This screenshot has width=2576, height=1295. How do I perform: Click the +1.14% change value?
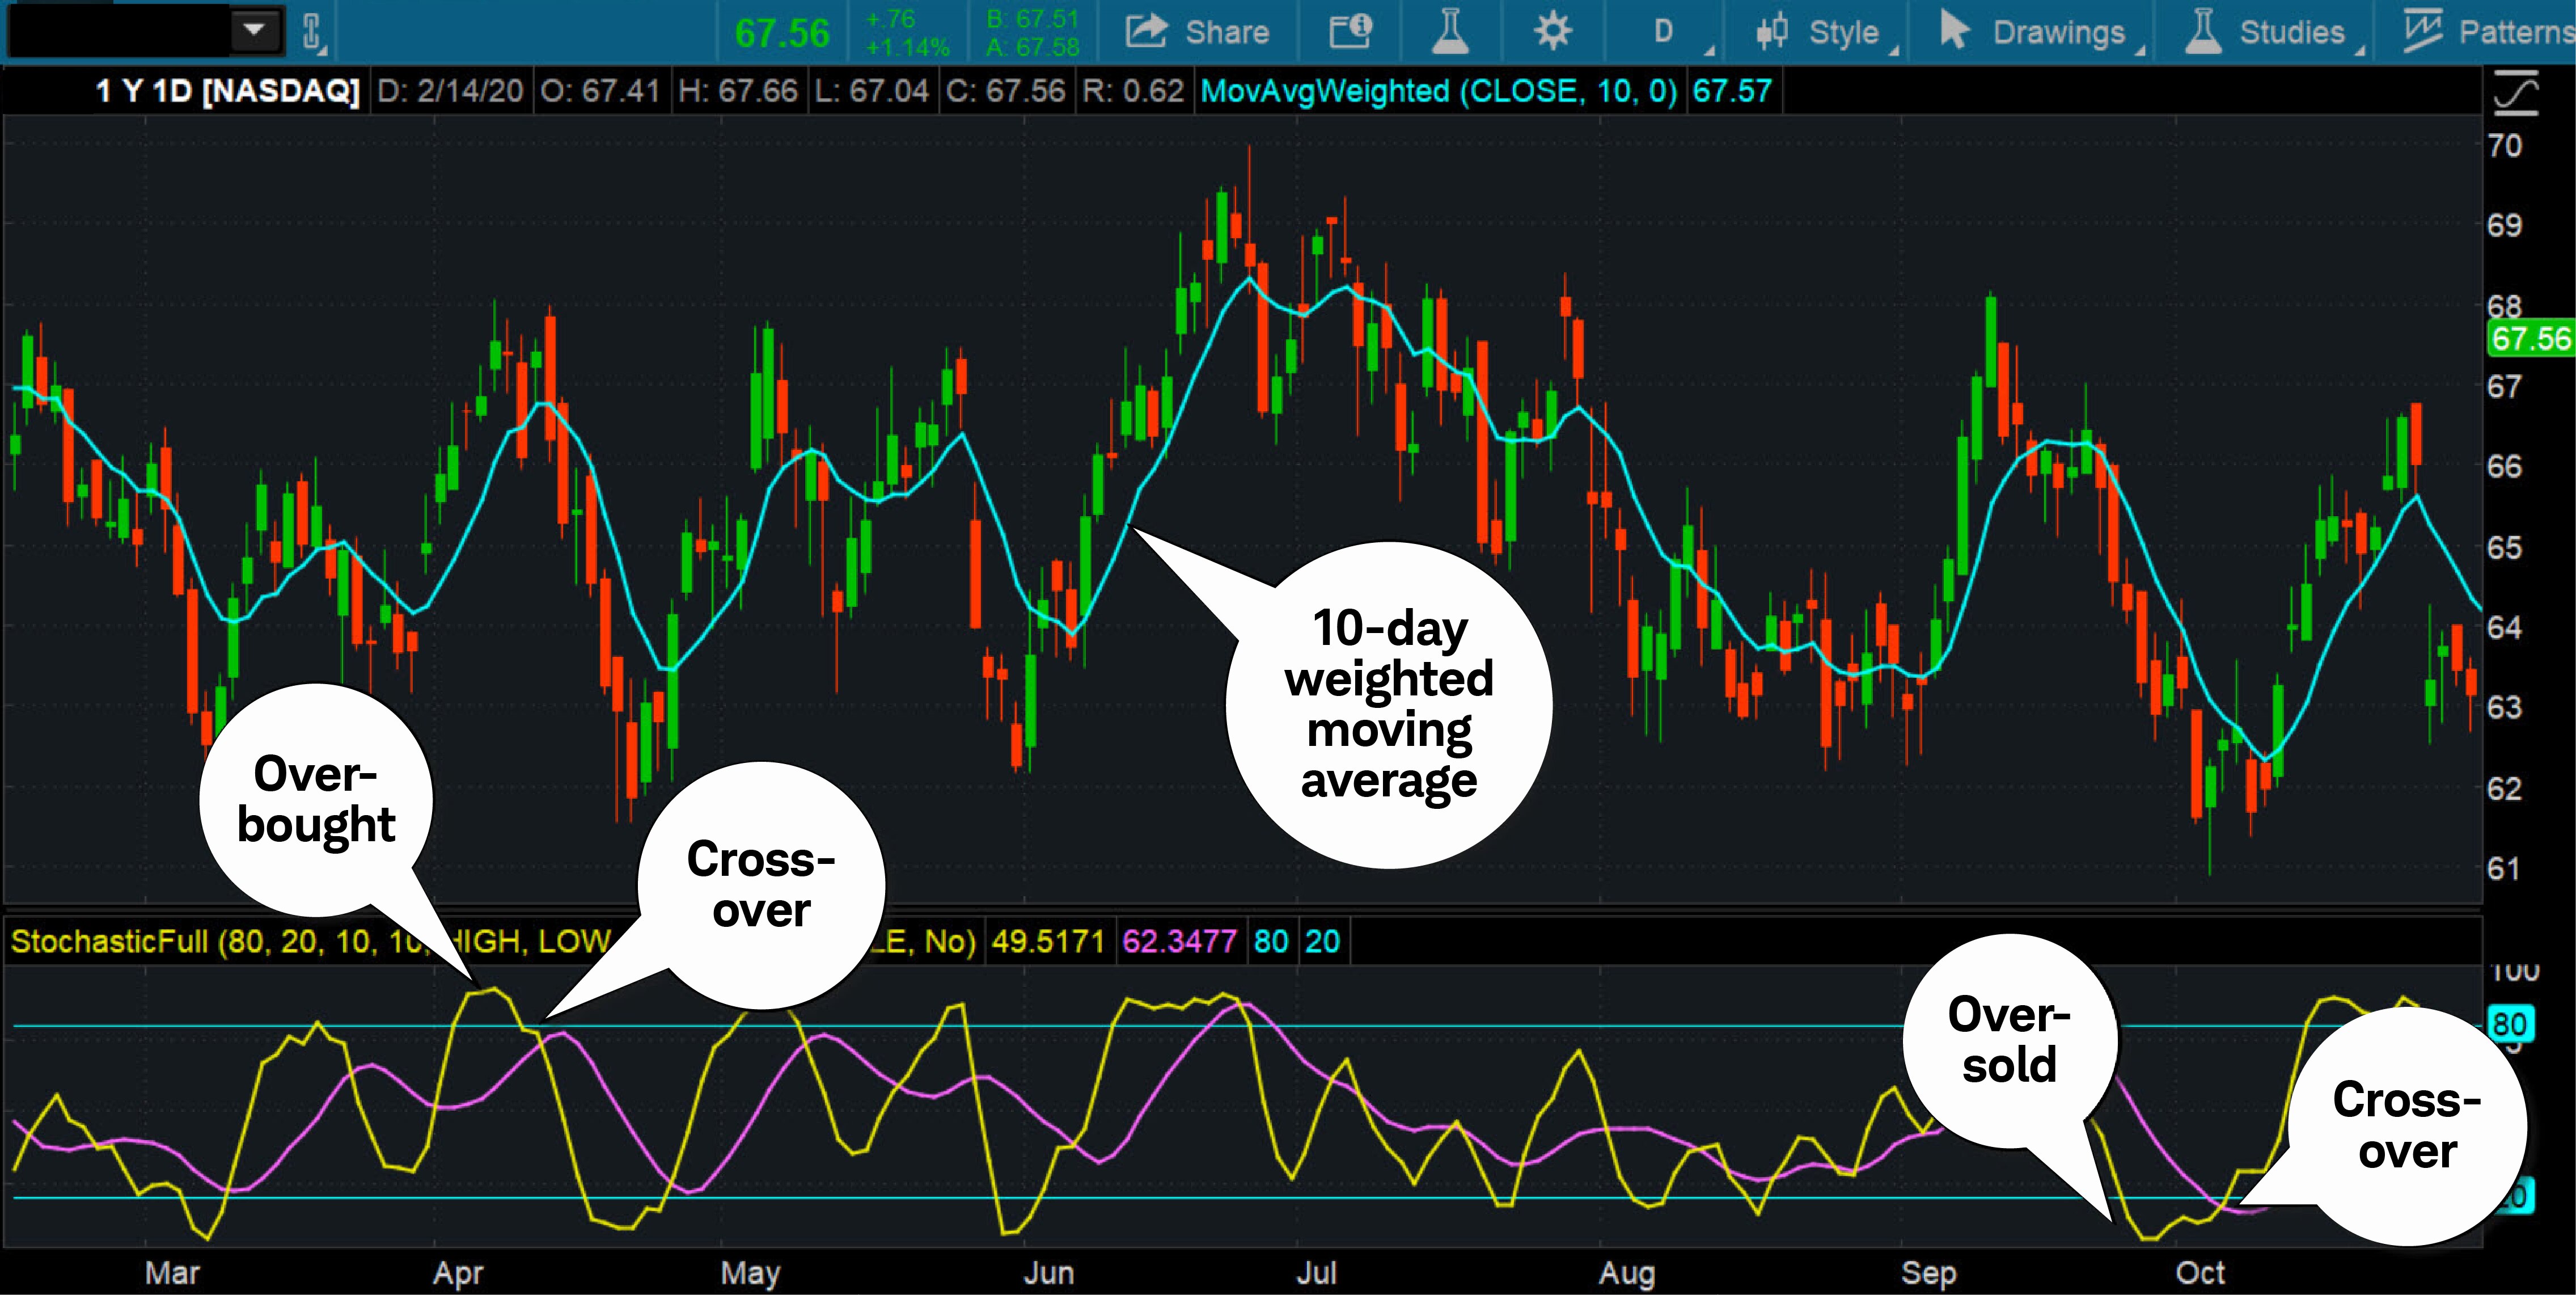click(x=907, y=47)
